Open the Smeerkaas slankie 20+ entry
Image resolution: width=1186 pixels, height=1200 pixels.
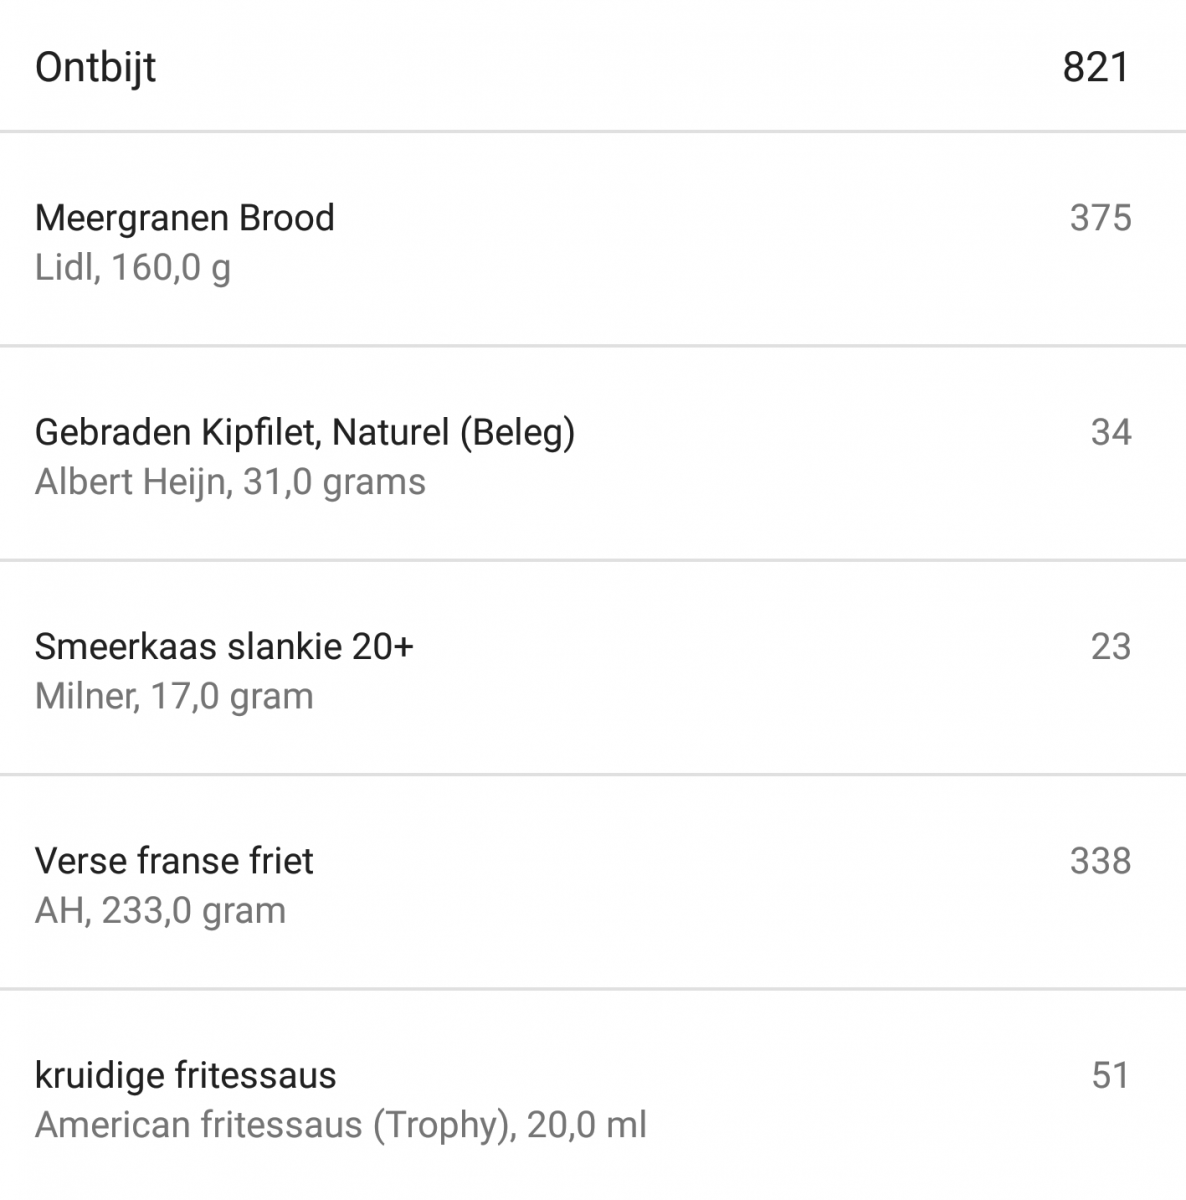point(224,646)
